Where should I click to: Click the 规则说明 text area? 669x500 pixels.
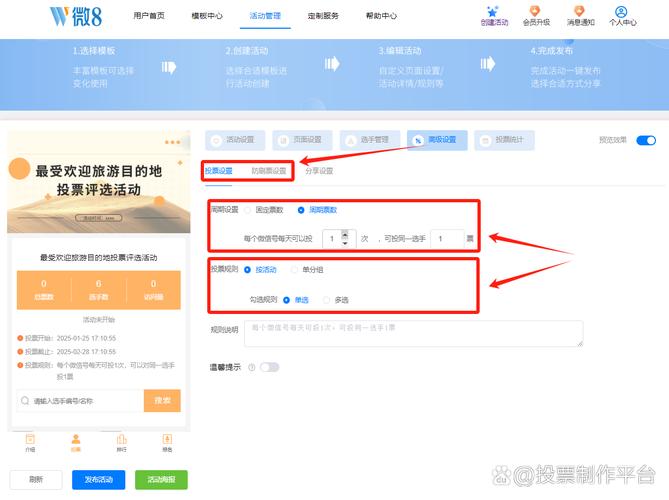point(413,333)
